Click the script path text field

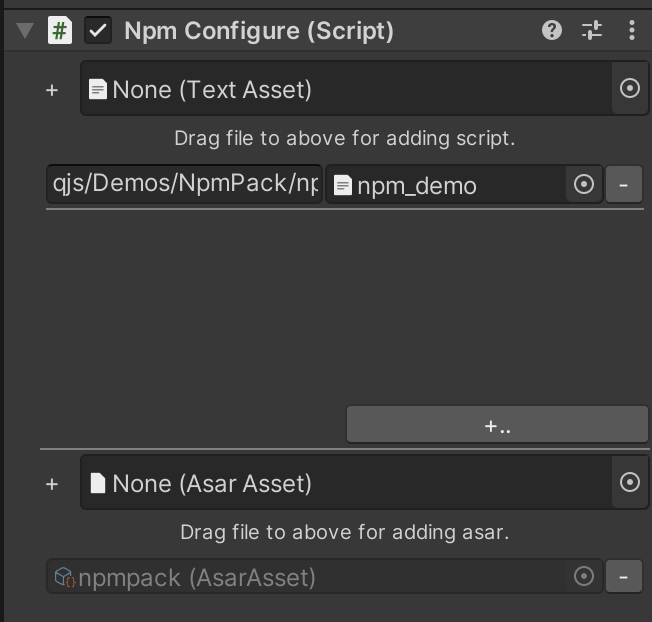click(x=185, y=185)
